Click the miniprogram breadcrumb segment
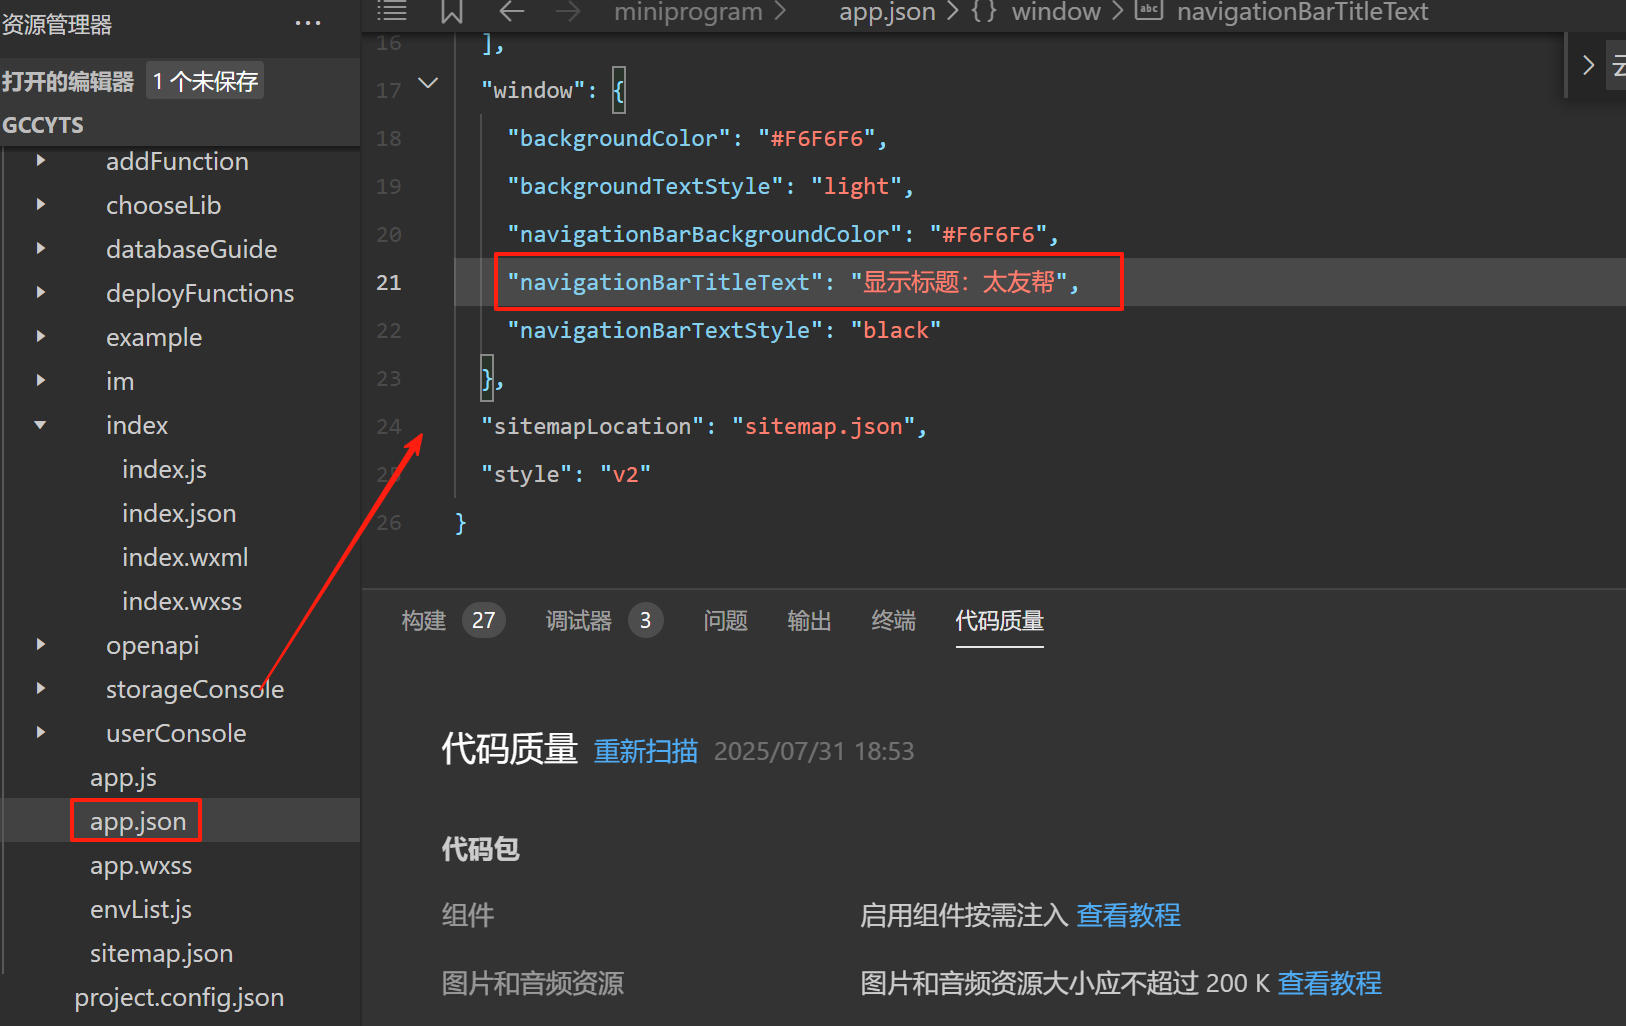 688,12
